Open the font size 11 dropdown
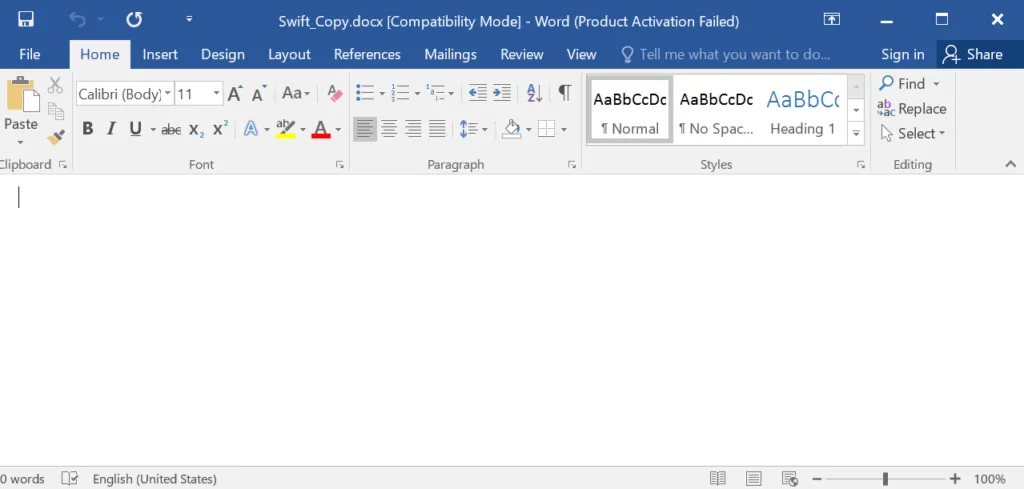This screenshot has width=1024, height=489. pyautogui.click(x=216, y=94)
